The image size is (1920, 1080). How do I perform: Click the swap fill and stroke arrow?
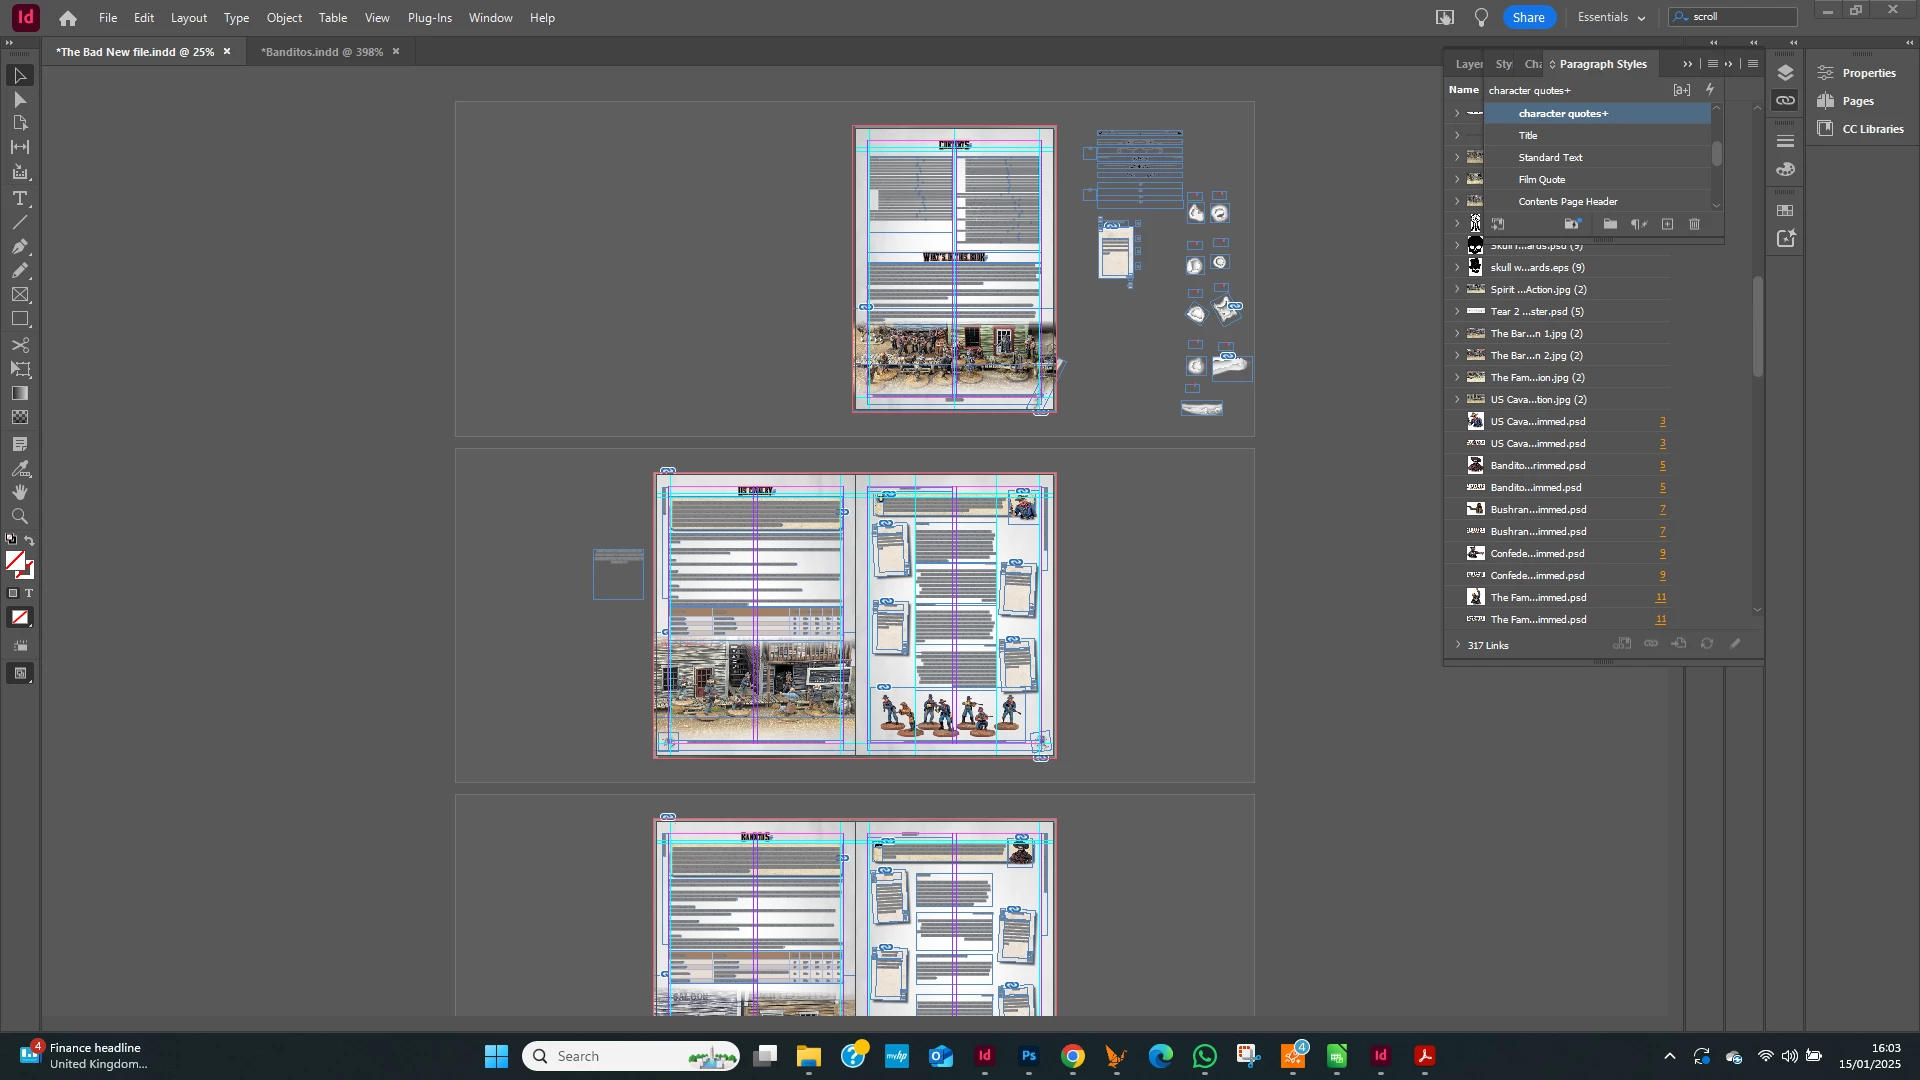[x=30, y=541]
